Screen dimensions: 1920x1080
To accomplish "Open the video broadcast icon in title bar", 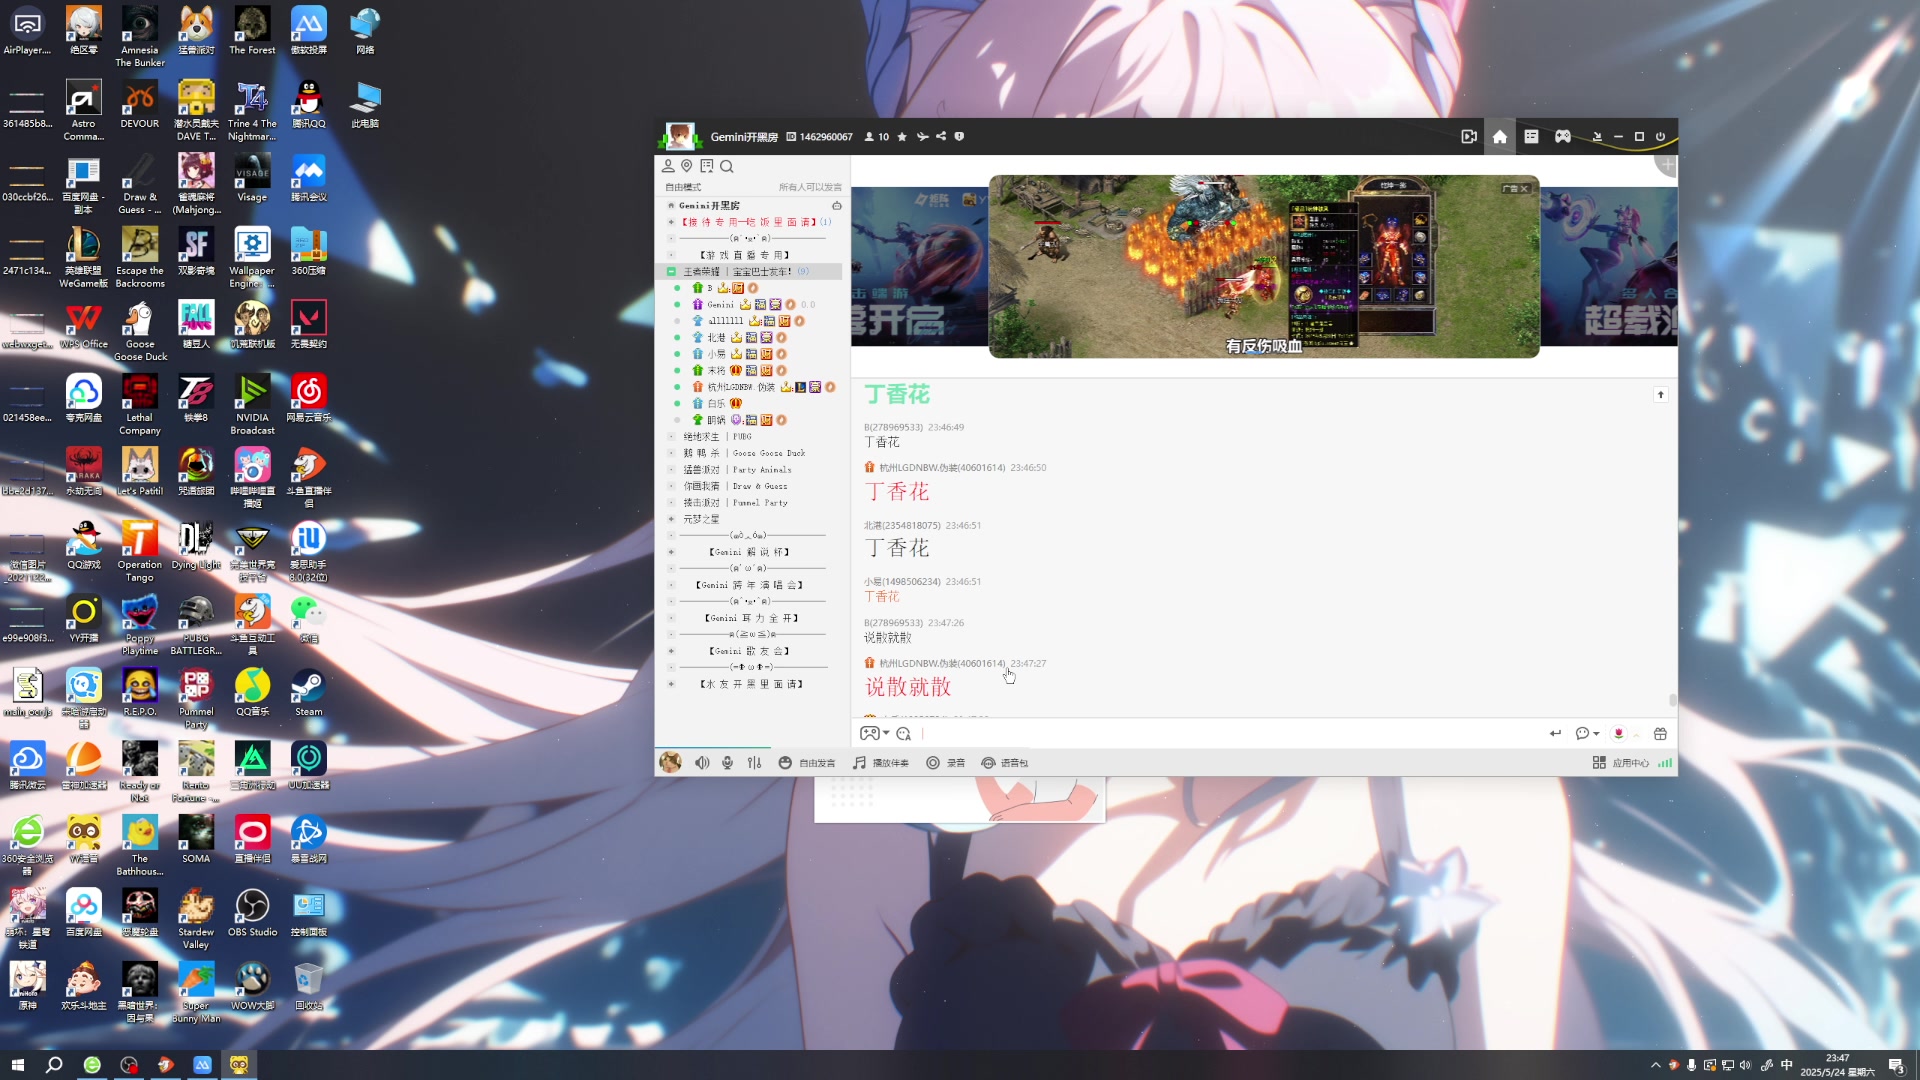I will tap(1469, 137).
